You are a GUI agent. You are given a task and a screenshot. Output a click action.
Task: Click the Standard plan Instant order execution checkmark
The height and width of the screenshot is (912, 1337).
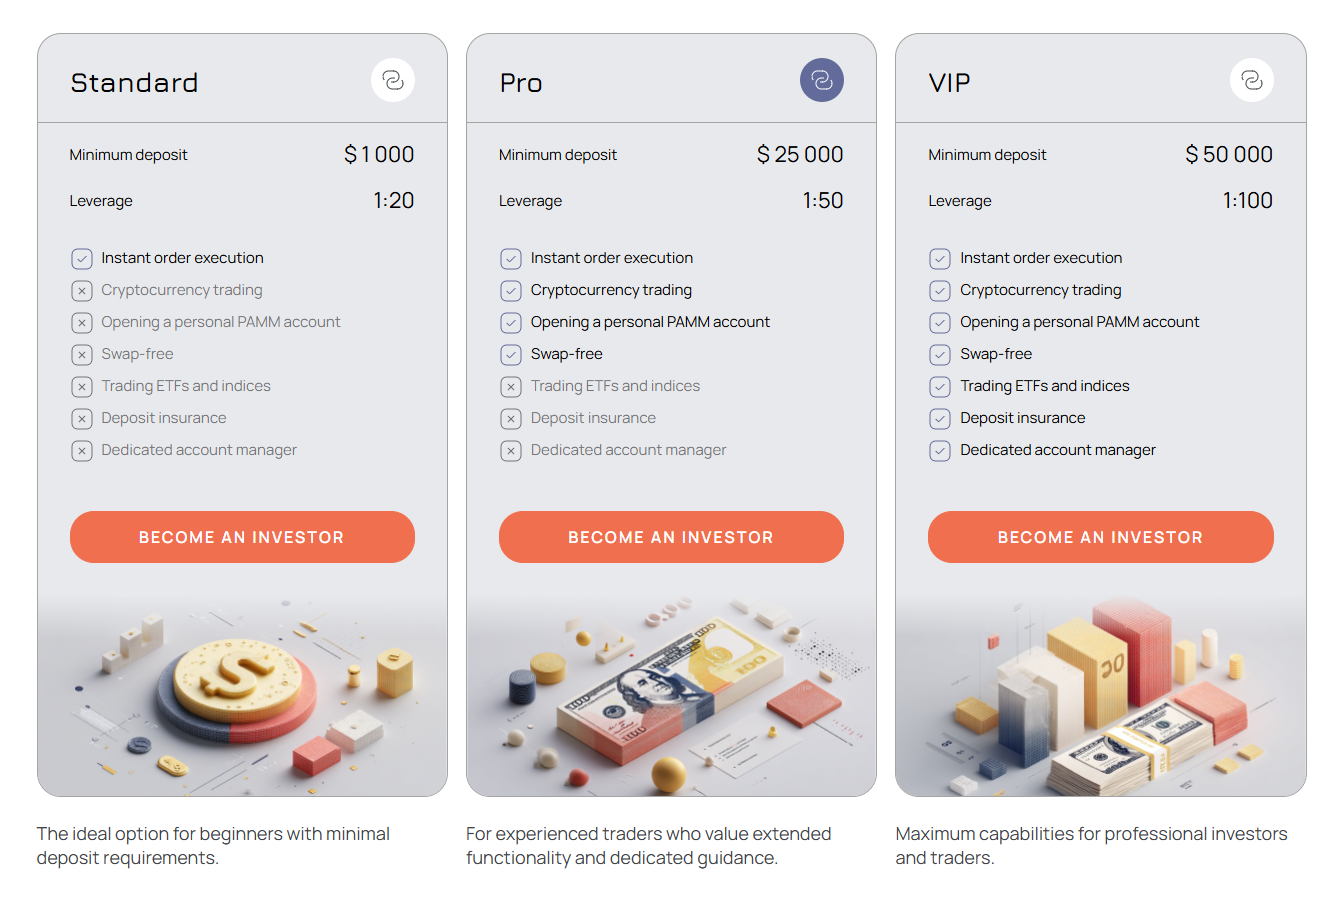(82, 259)
